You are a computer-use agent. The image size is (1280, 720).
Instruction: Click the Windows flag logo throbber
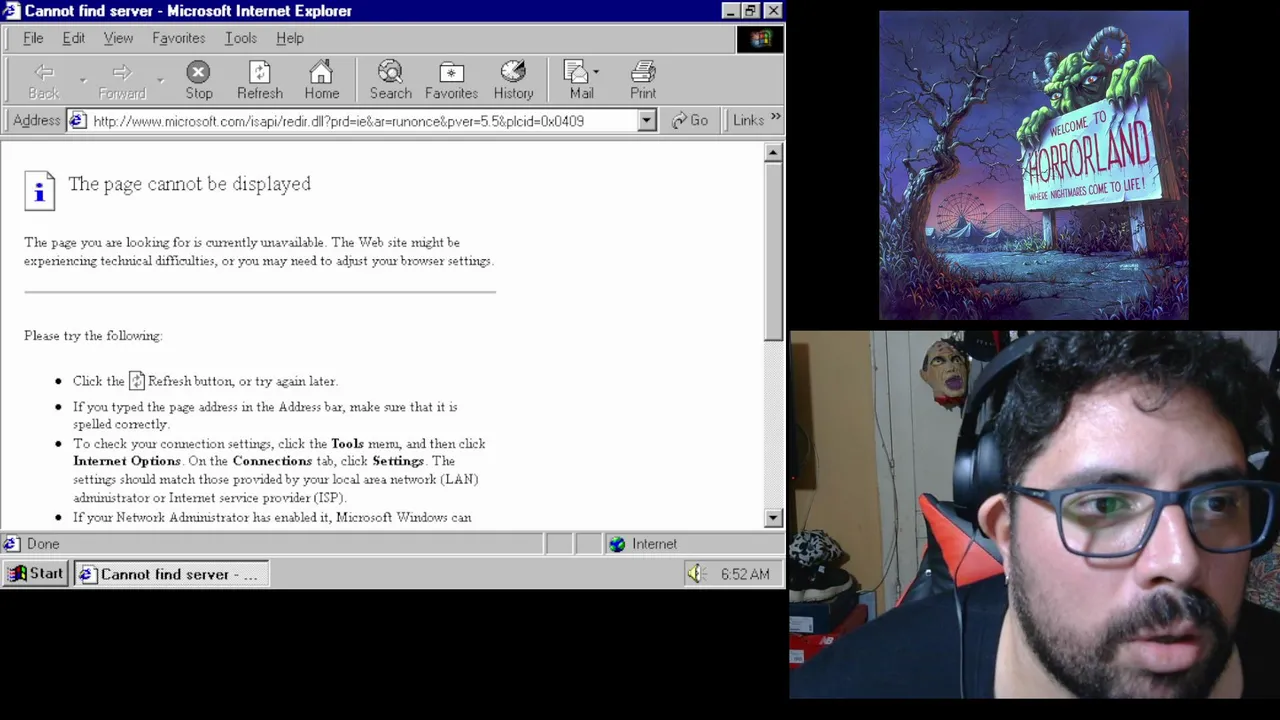[x=761, y=39]
